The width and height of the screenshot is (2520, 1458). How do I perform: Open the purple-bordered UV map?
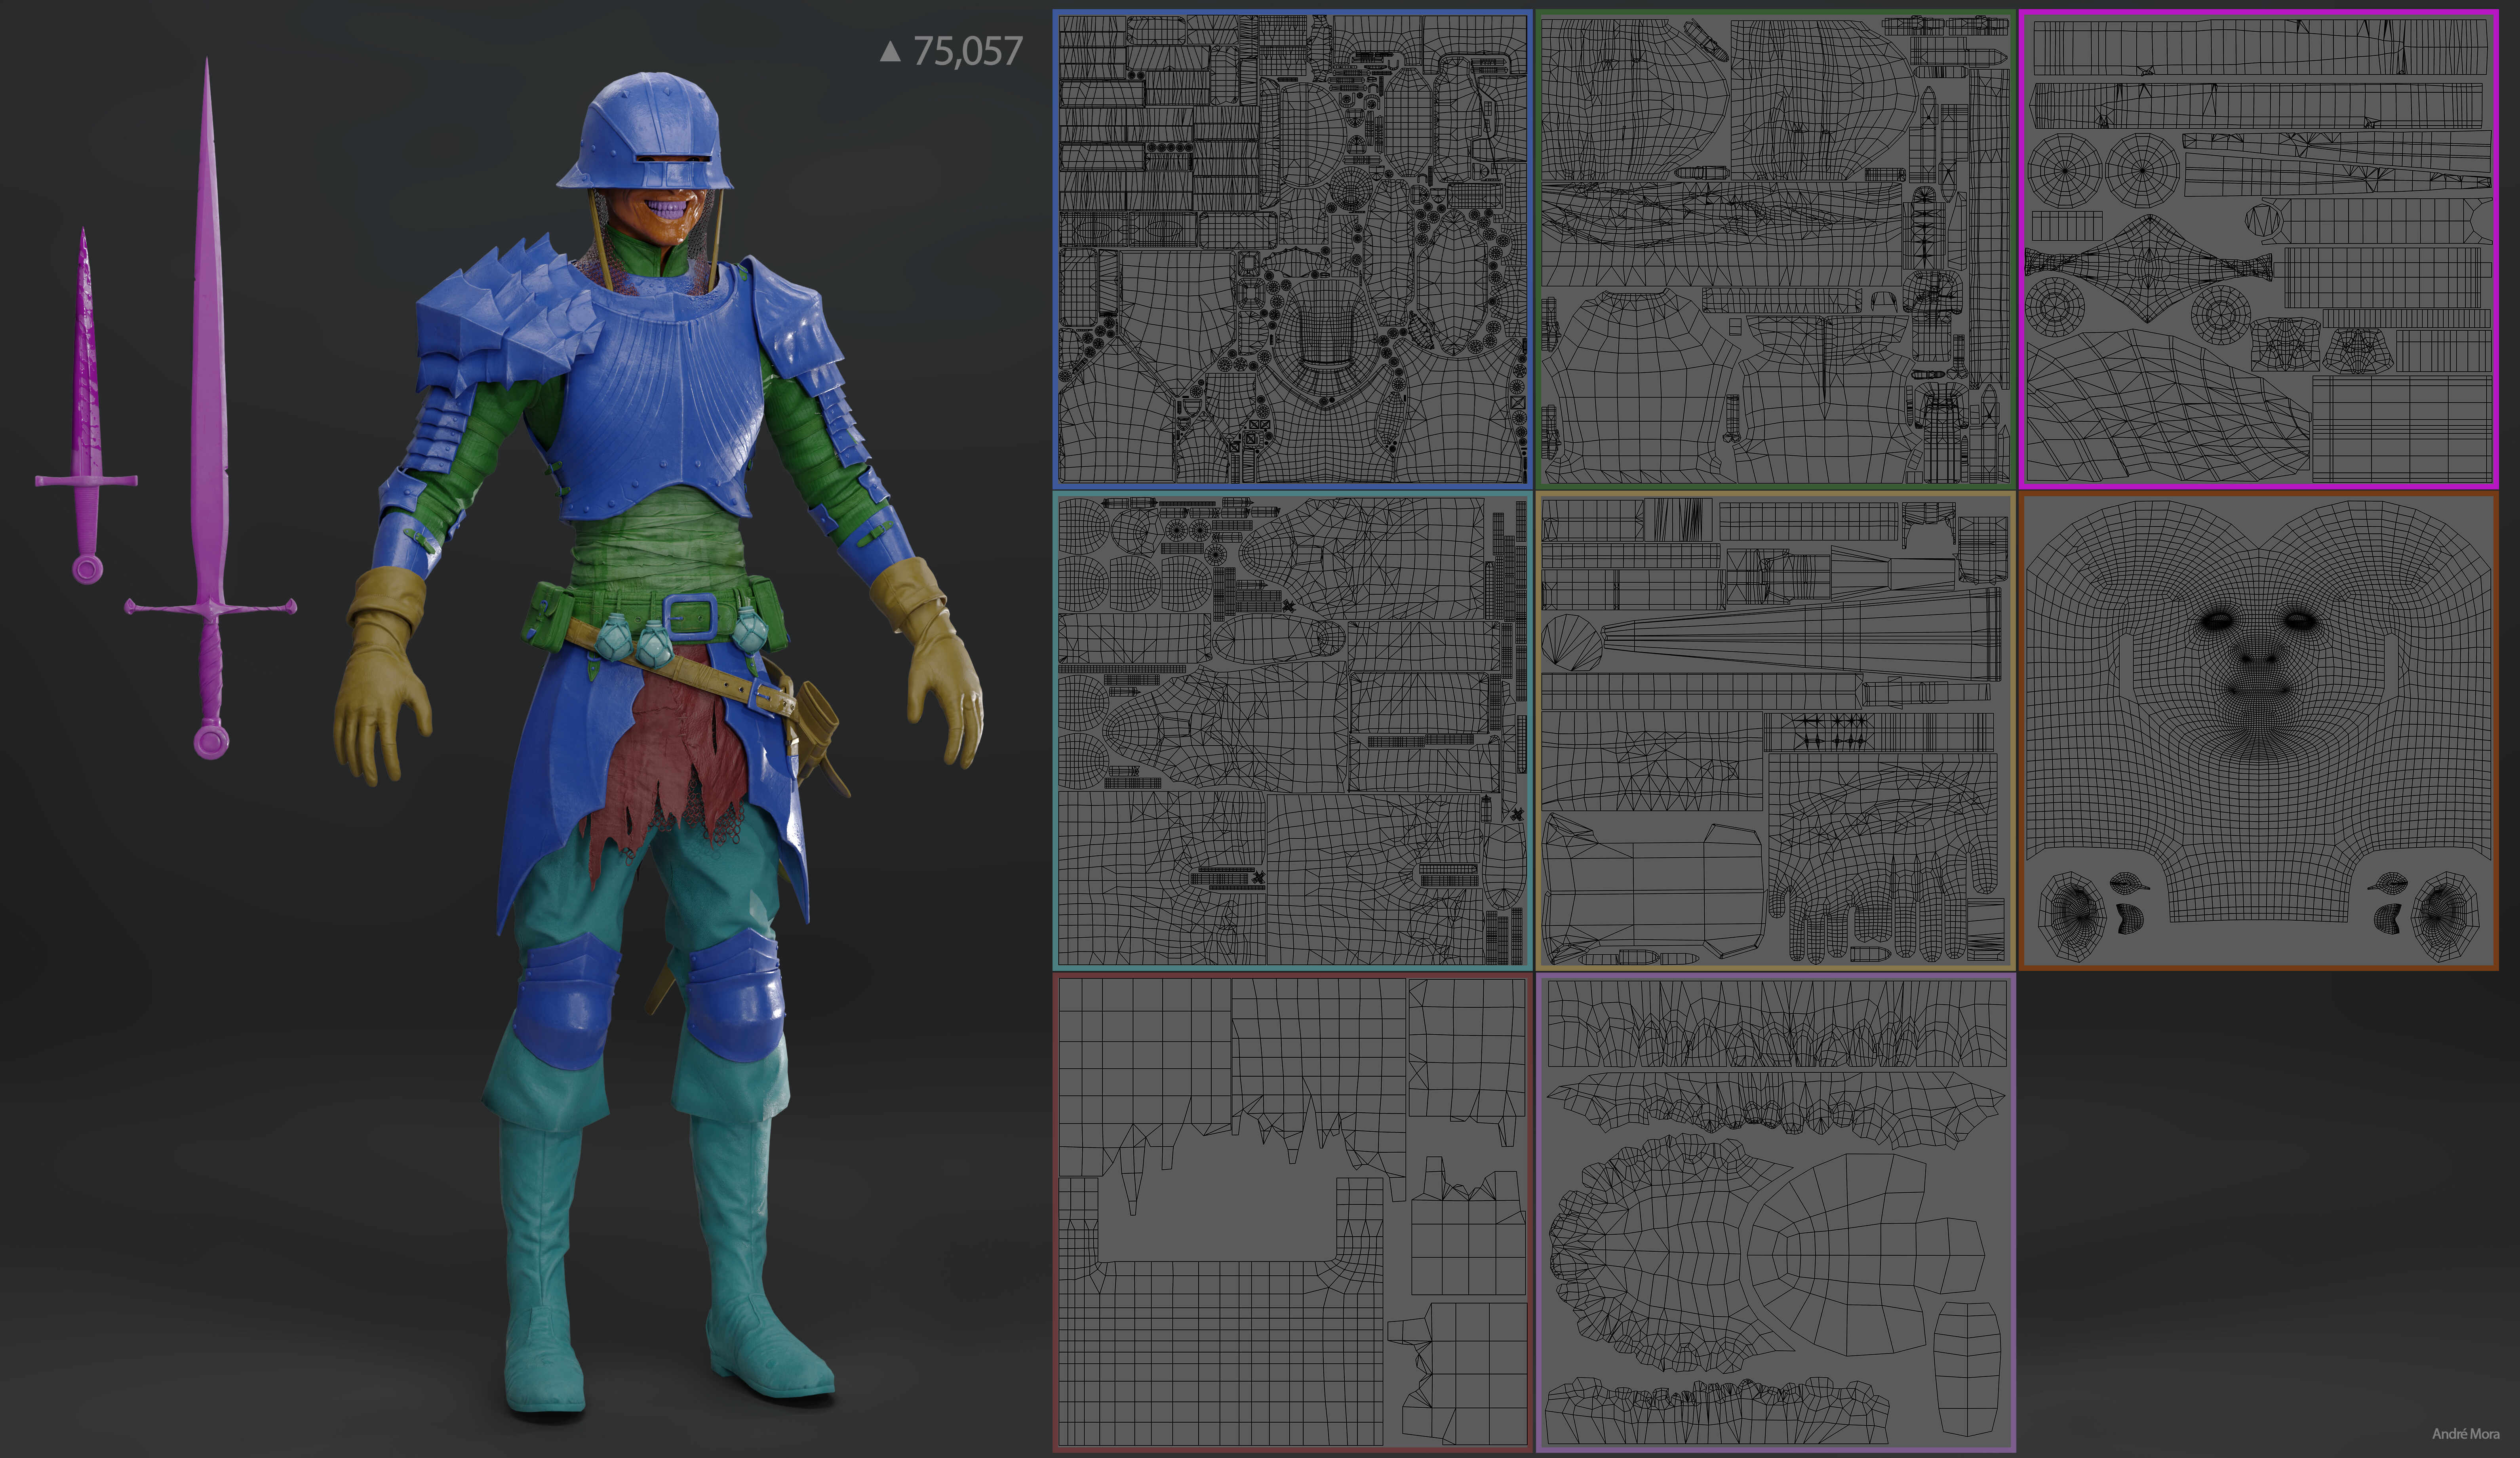[x=1775, y=1212]
